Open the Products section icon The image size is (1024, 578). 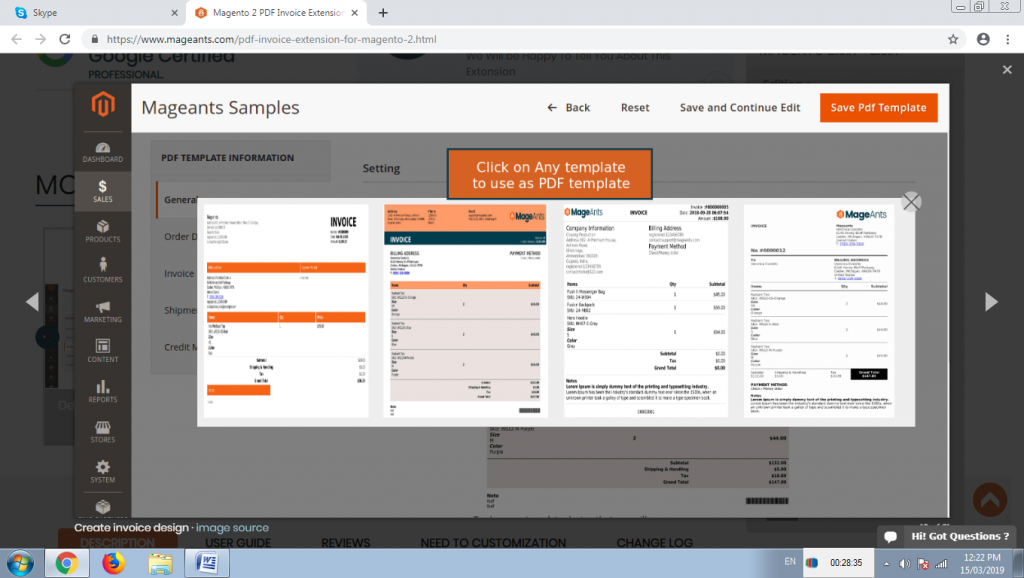point(102,228)
